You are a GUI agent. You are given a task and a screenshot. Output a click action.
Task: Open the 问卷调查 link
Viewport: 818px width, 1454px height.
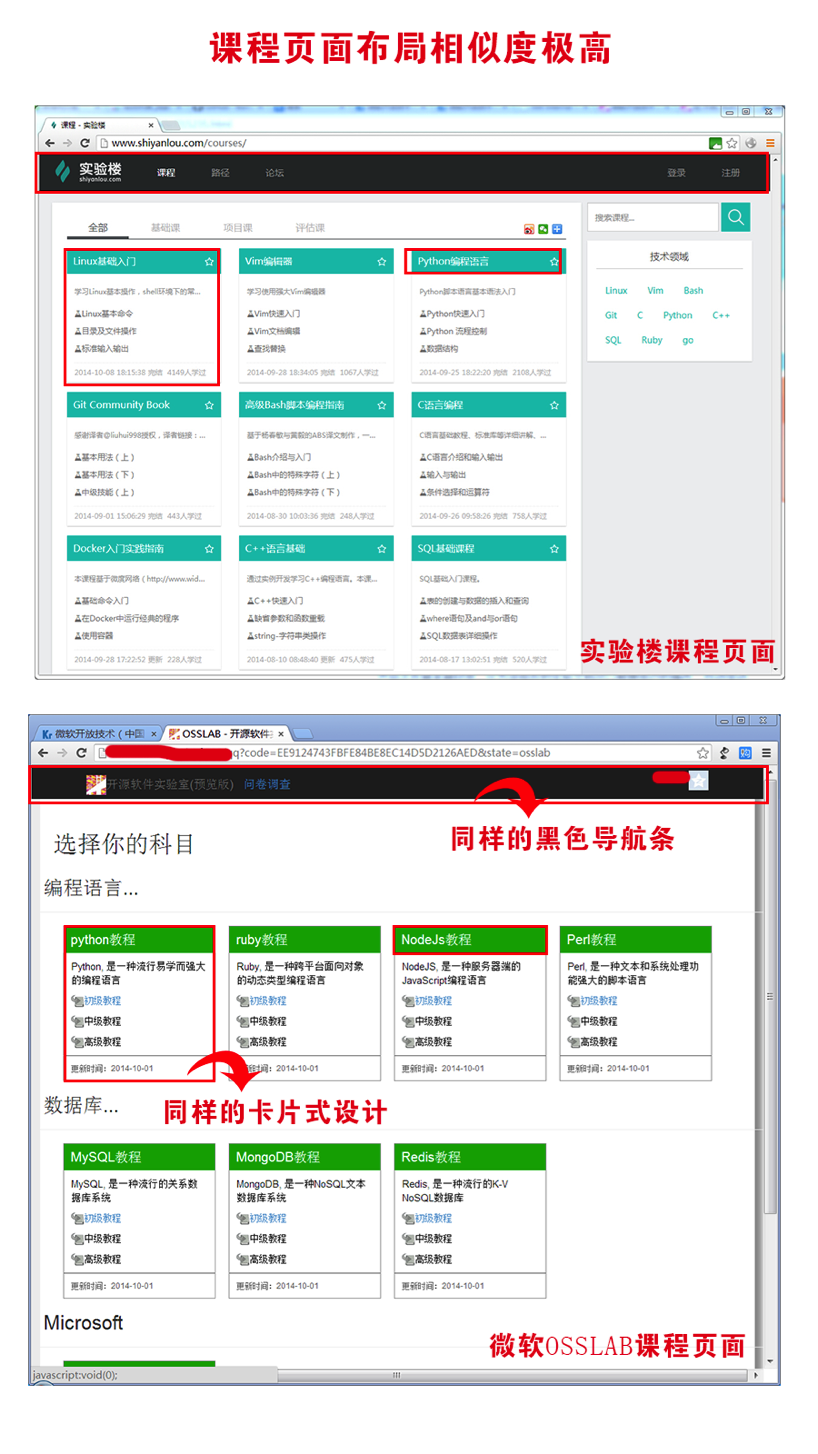(x=267, y=784)
